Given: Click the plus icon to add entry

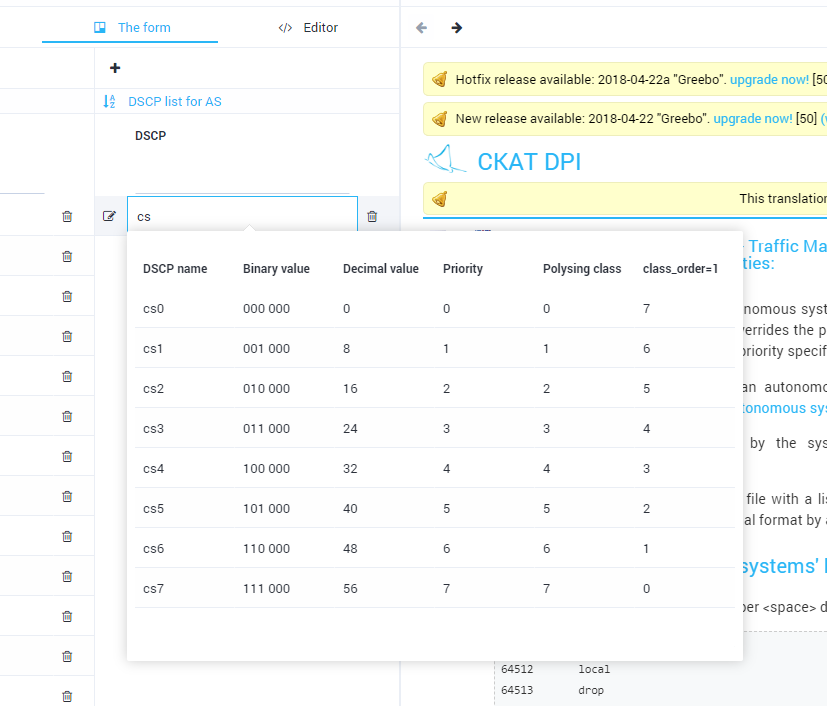Looking at the screenshot, I should (115, 68).
